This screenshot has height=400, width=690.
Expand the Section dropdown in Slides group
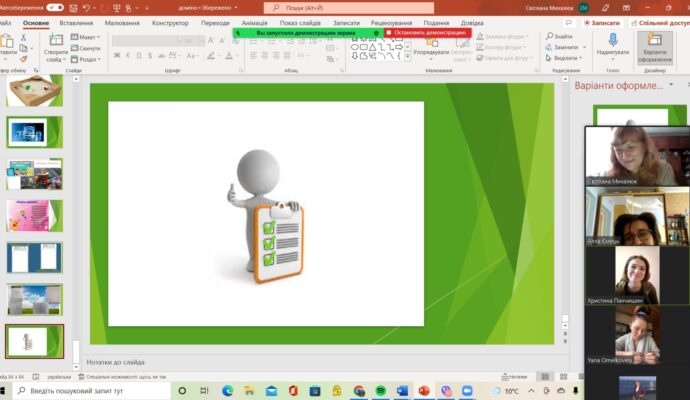86,59
